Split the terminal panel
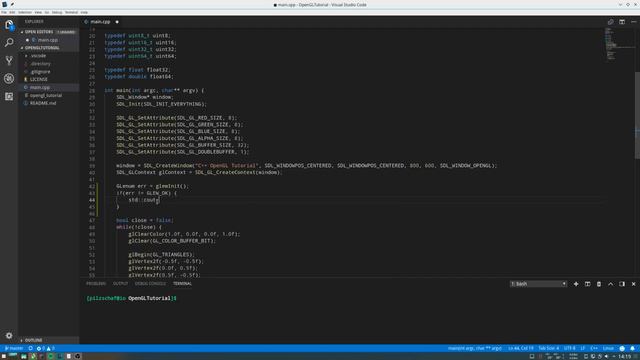This screenshot has height=360, width=640. point(587,284)
